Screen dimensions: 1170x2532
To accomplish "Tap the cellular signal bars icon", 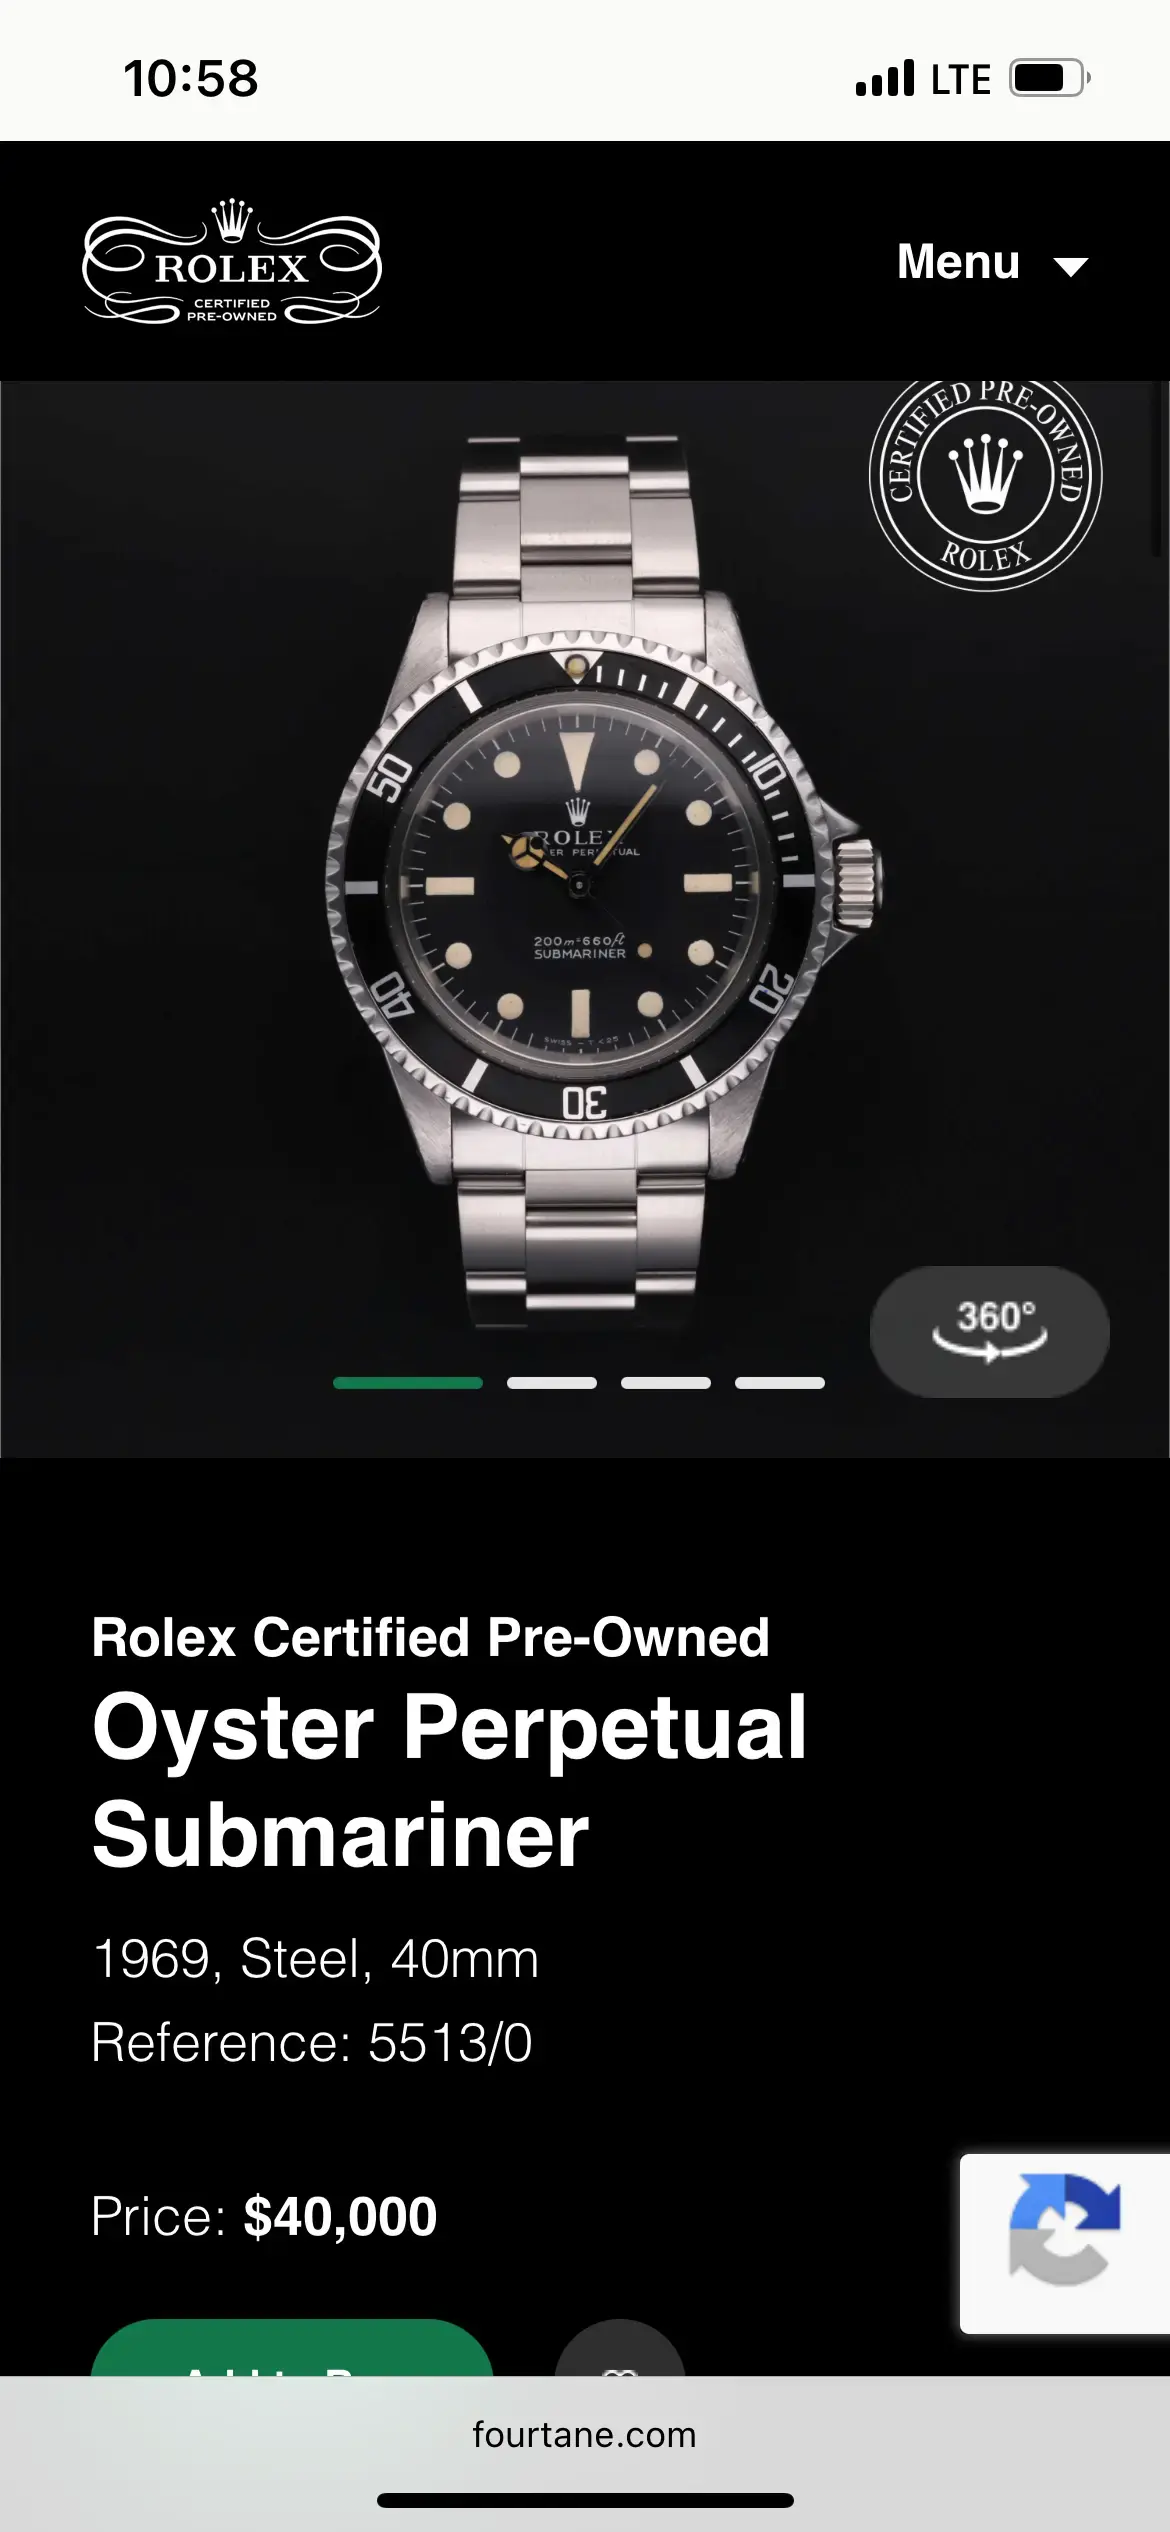I will click(885, 78).
